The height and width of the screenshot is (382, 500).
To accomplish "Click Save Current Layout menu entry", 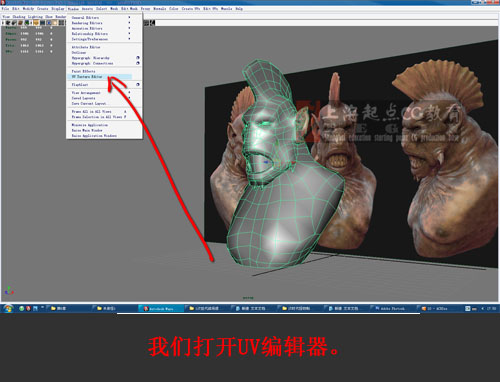I will coord(89,104).
